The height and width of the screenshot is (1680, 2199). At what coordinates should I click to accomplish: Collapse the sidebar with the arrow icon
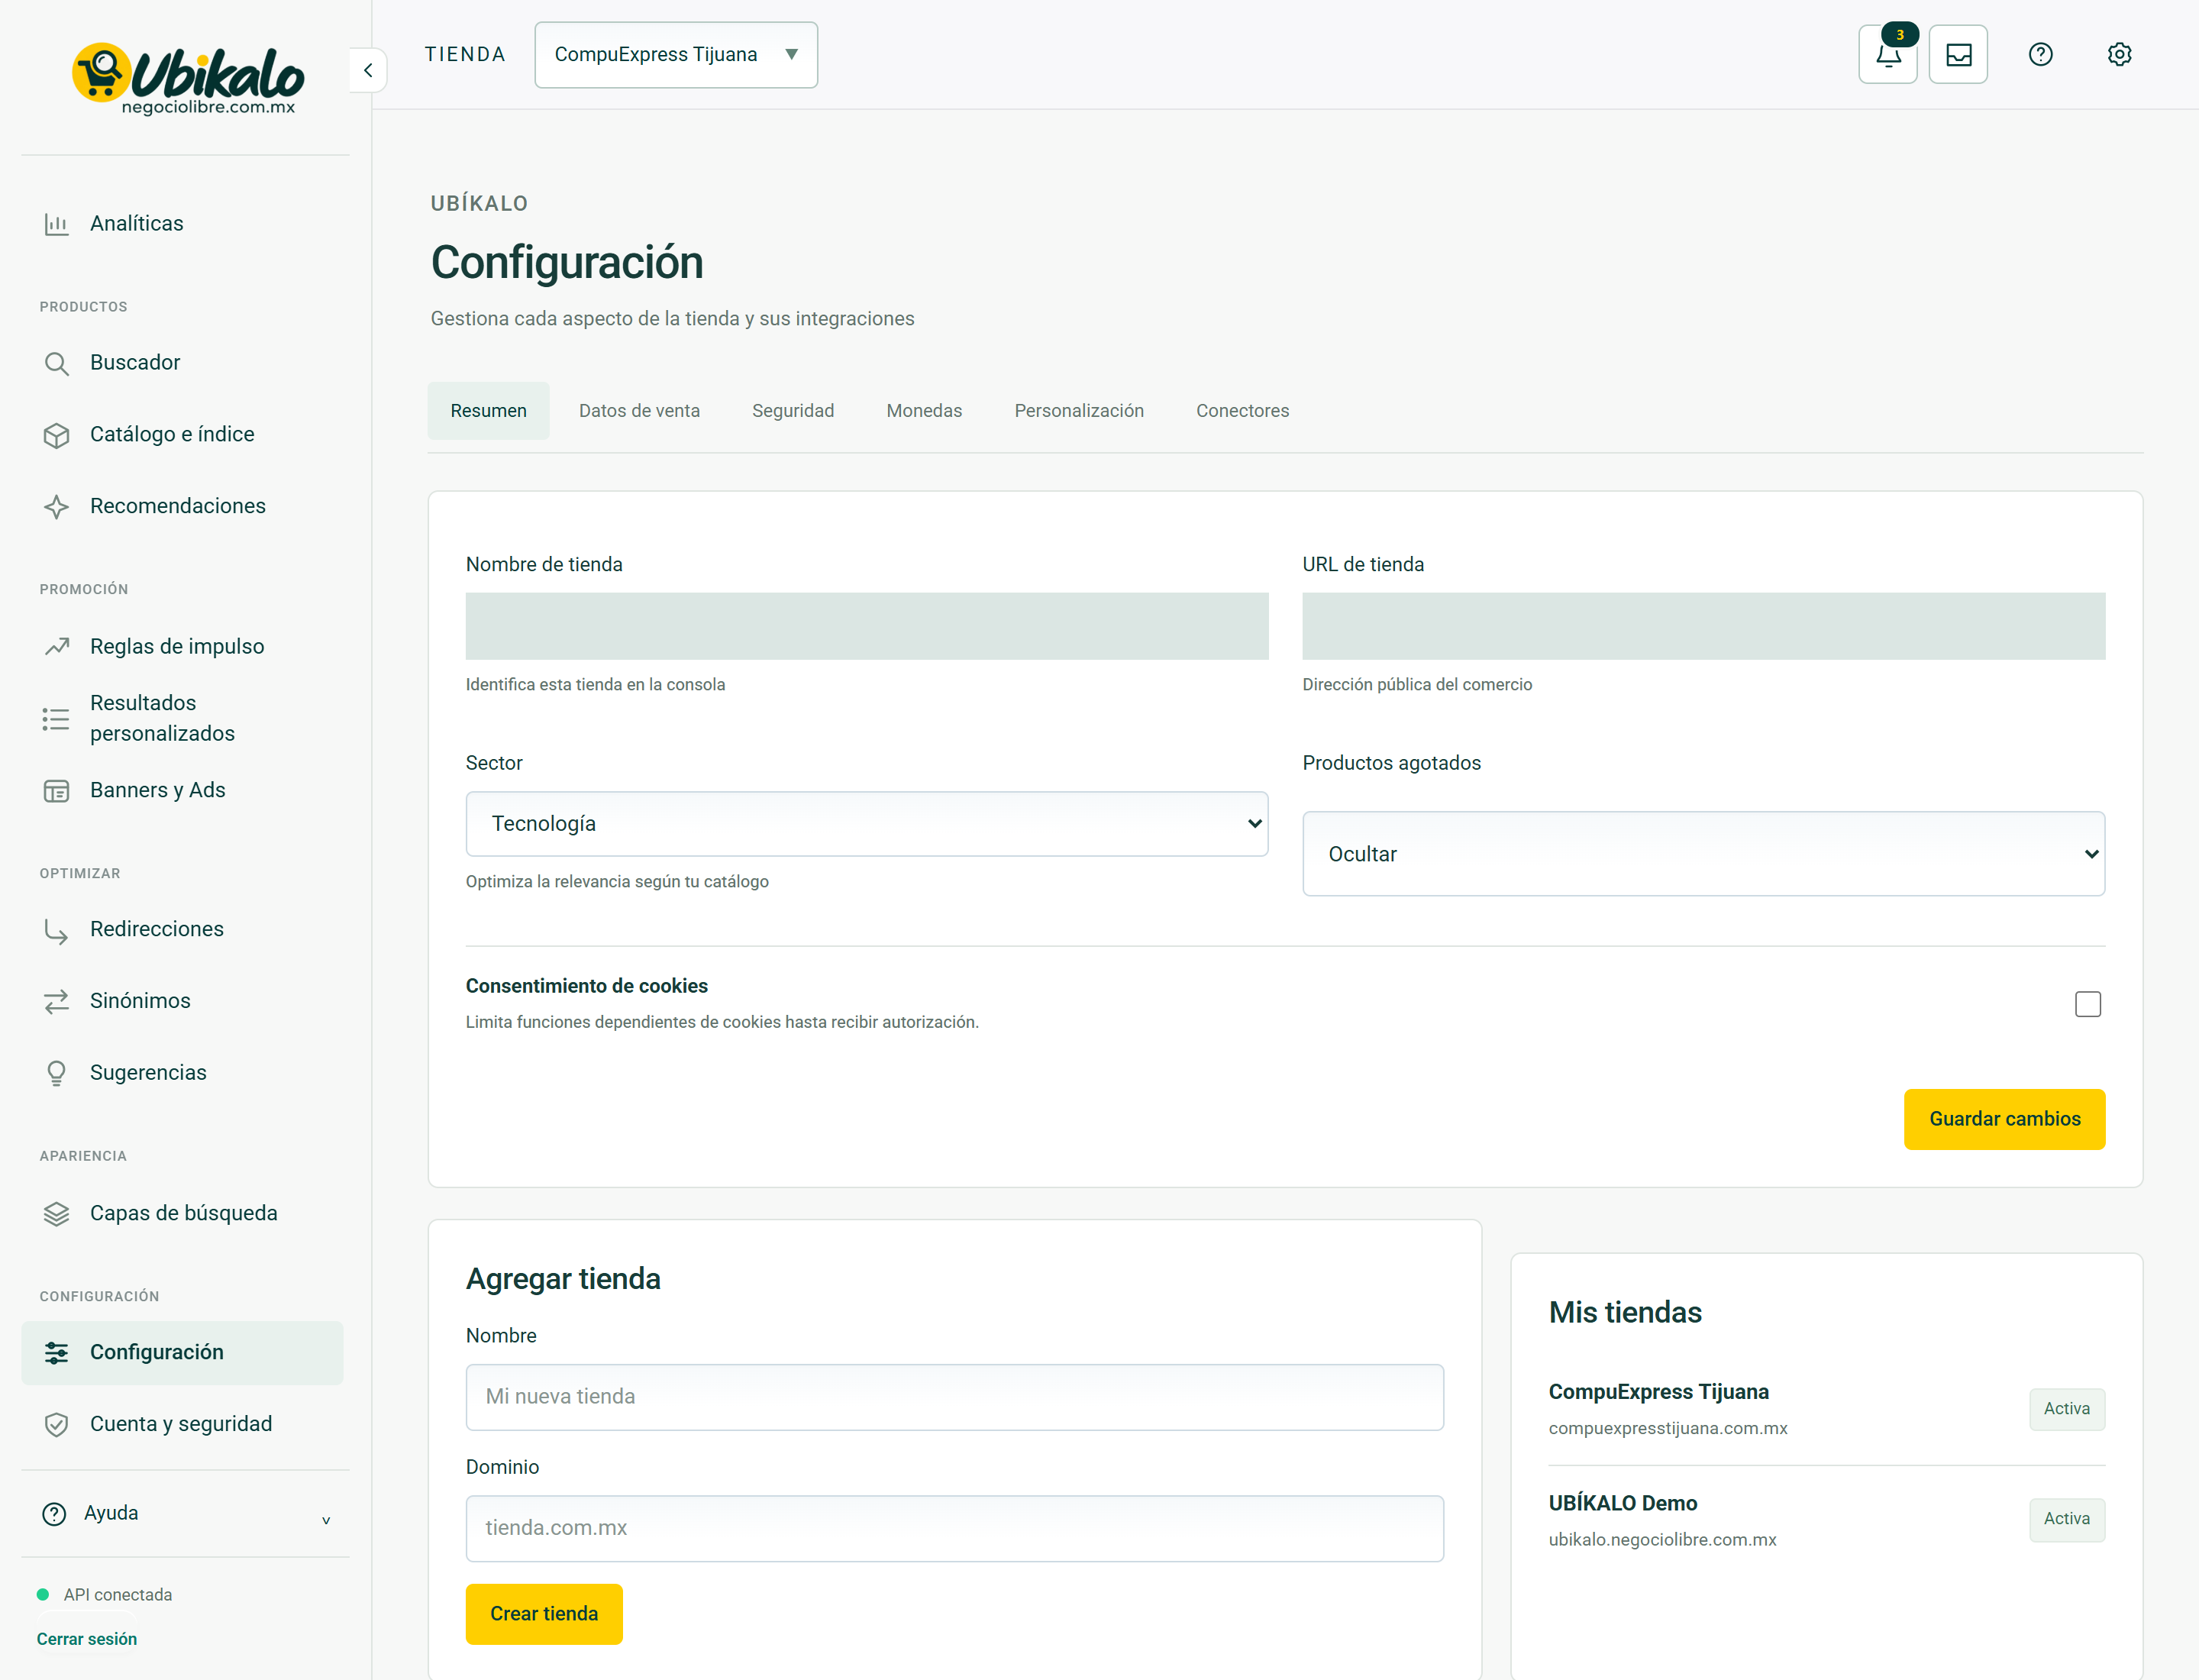pos(368,70)
